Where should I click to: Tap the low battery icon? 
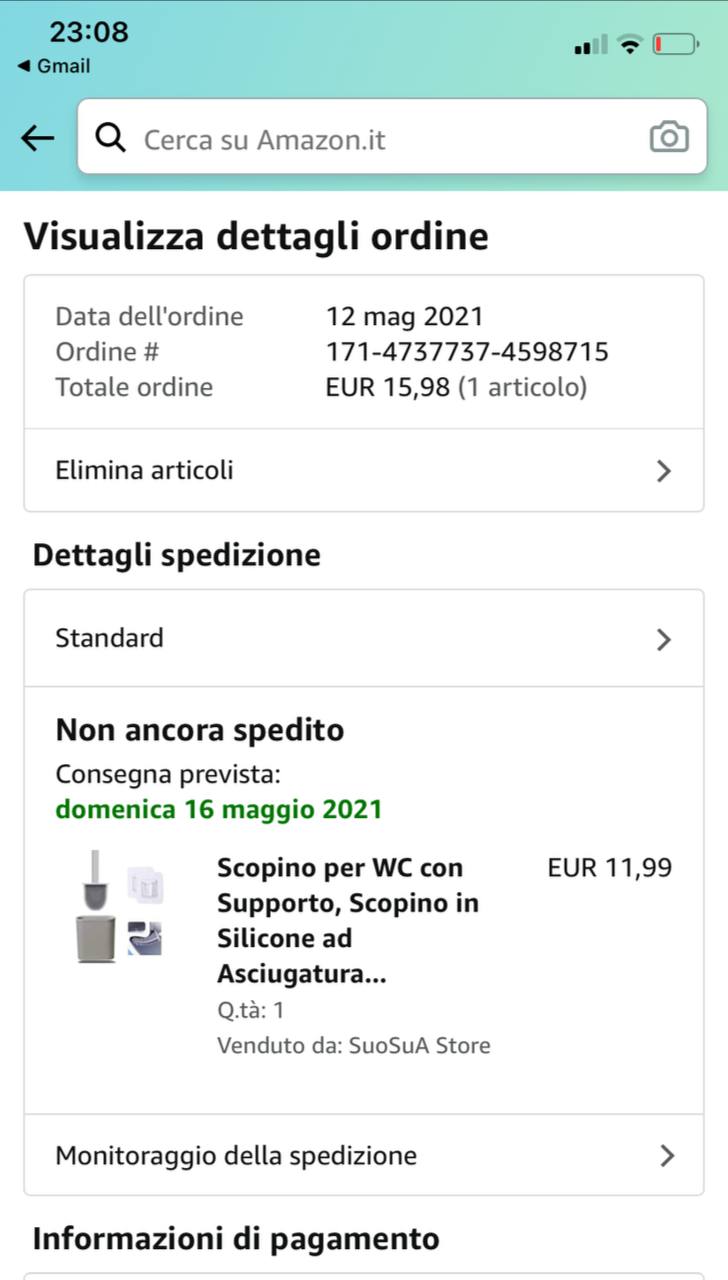tap(675, 44)
